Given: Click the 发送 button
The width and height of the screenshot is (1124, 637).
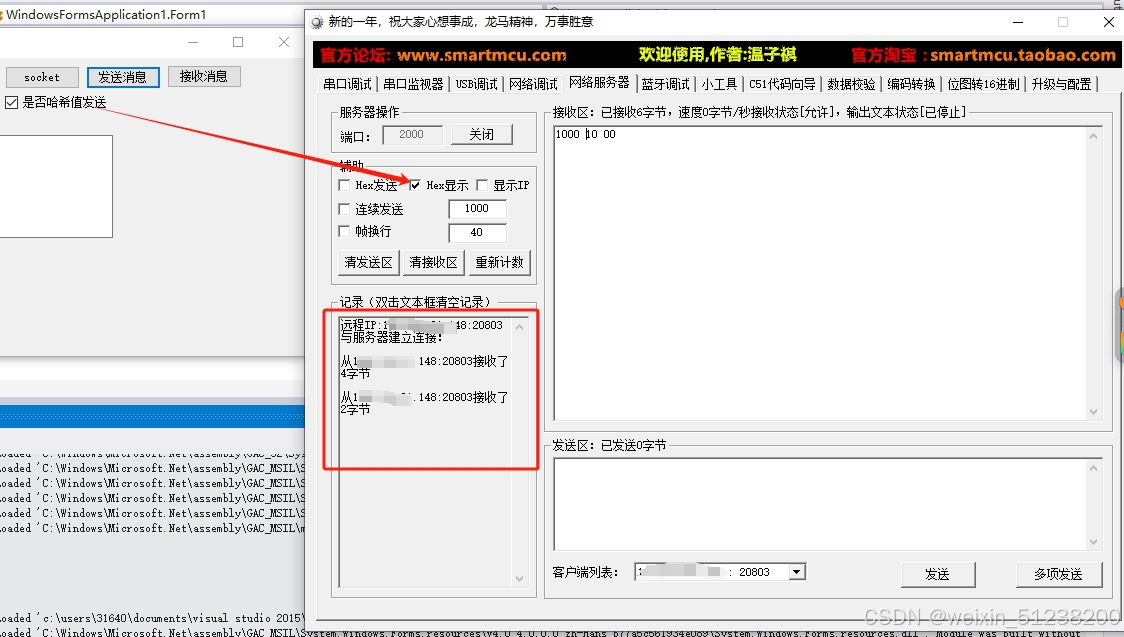Looking at the screenshot, I should pos(938,575).
